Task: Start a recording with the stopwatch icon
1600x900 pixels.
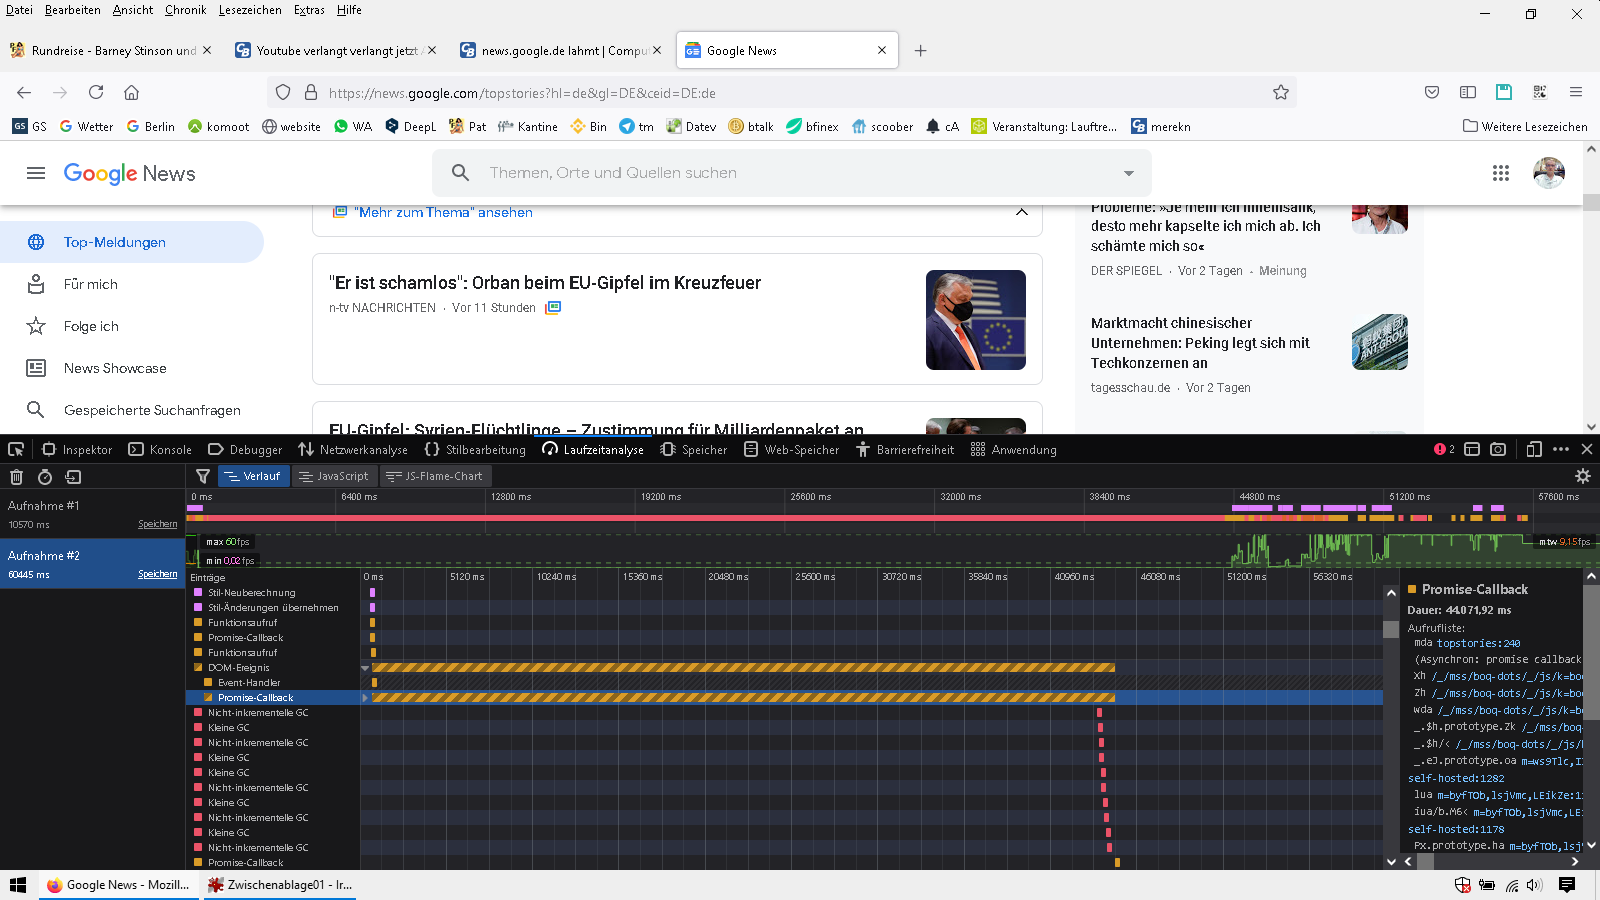Action: (x=45, y=477)
